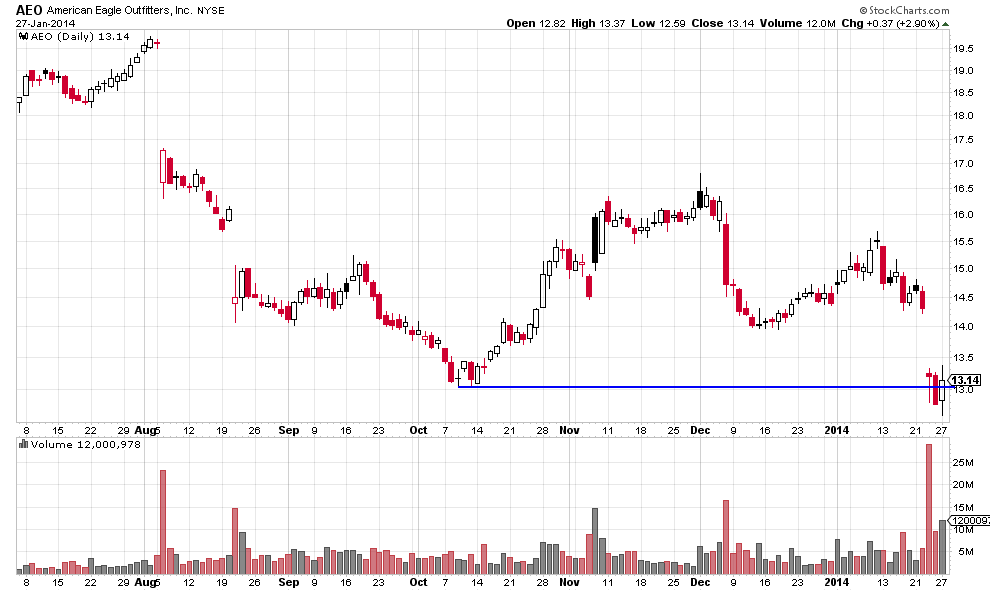Click the candlestick icon beside AEO (Daily)

point(24,37)
